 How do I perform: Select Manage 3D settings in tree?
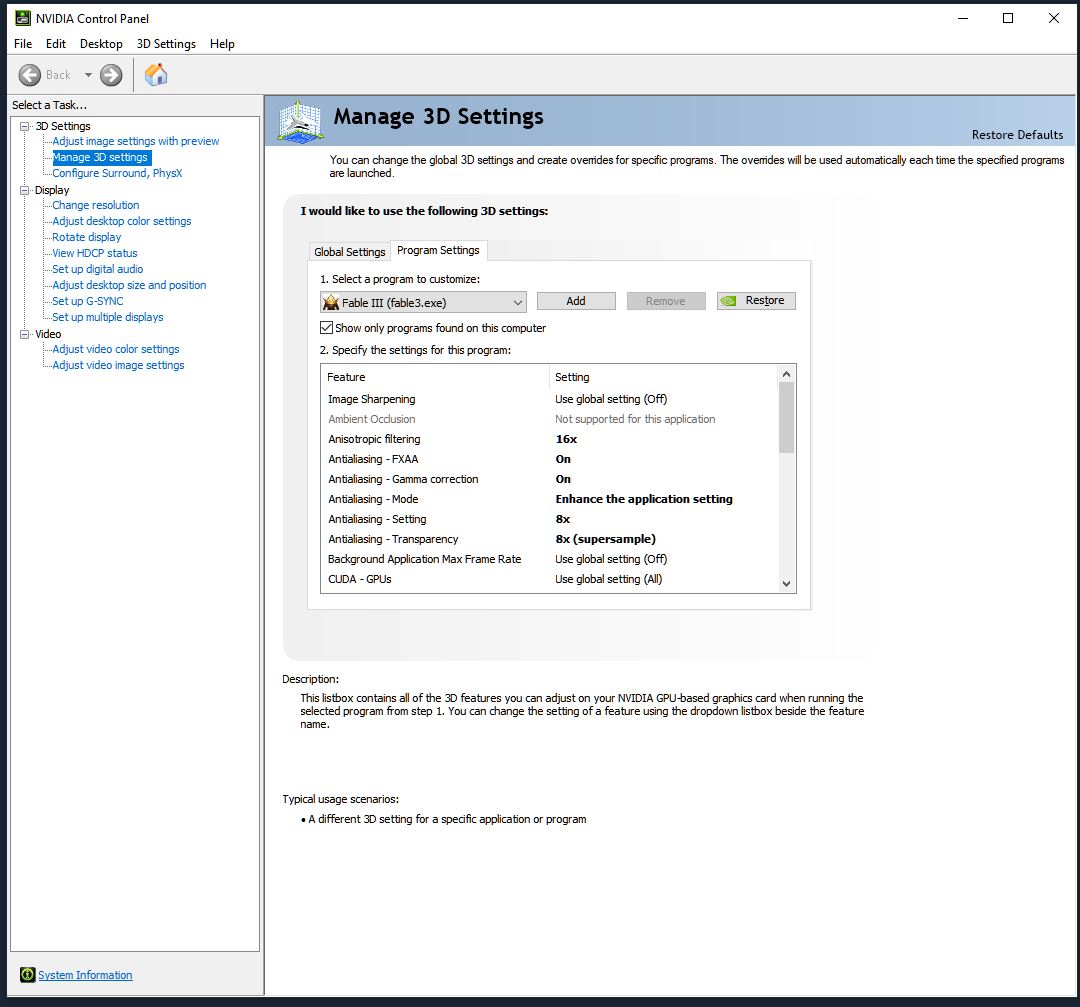[x=101, y=157]
